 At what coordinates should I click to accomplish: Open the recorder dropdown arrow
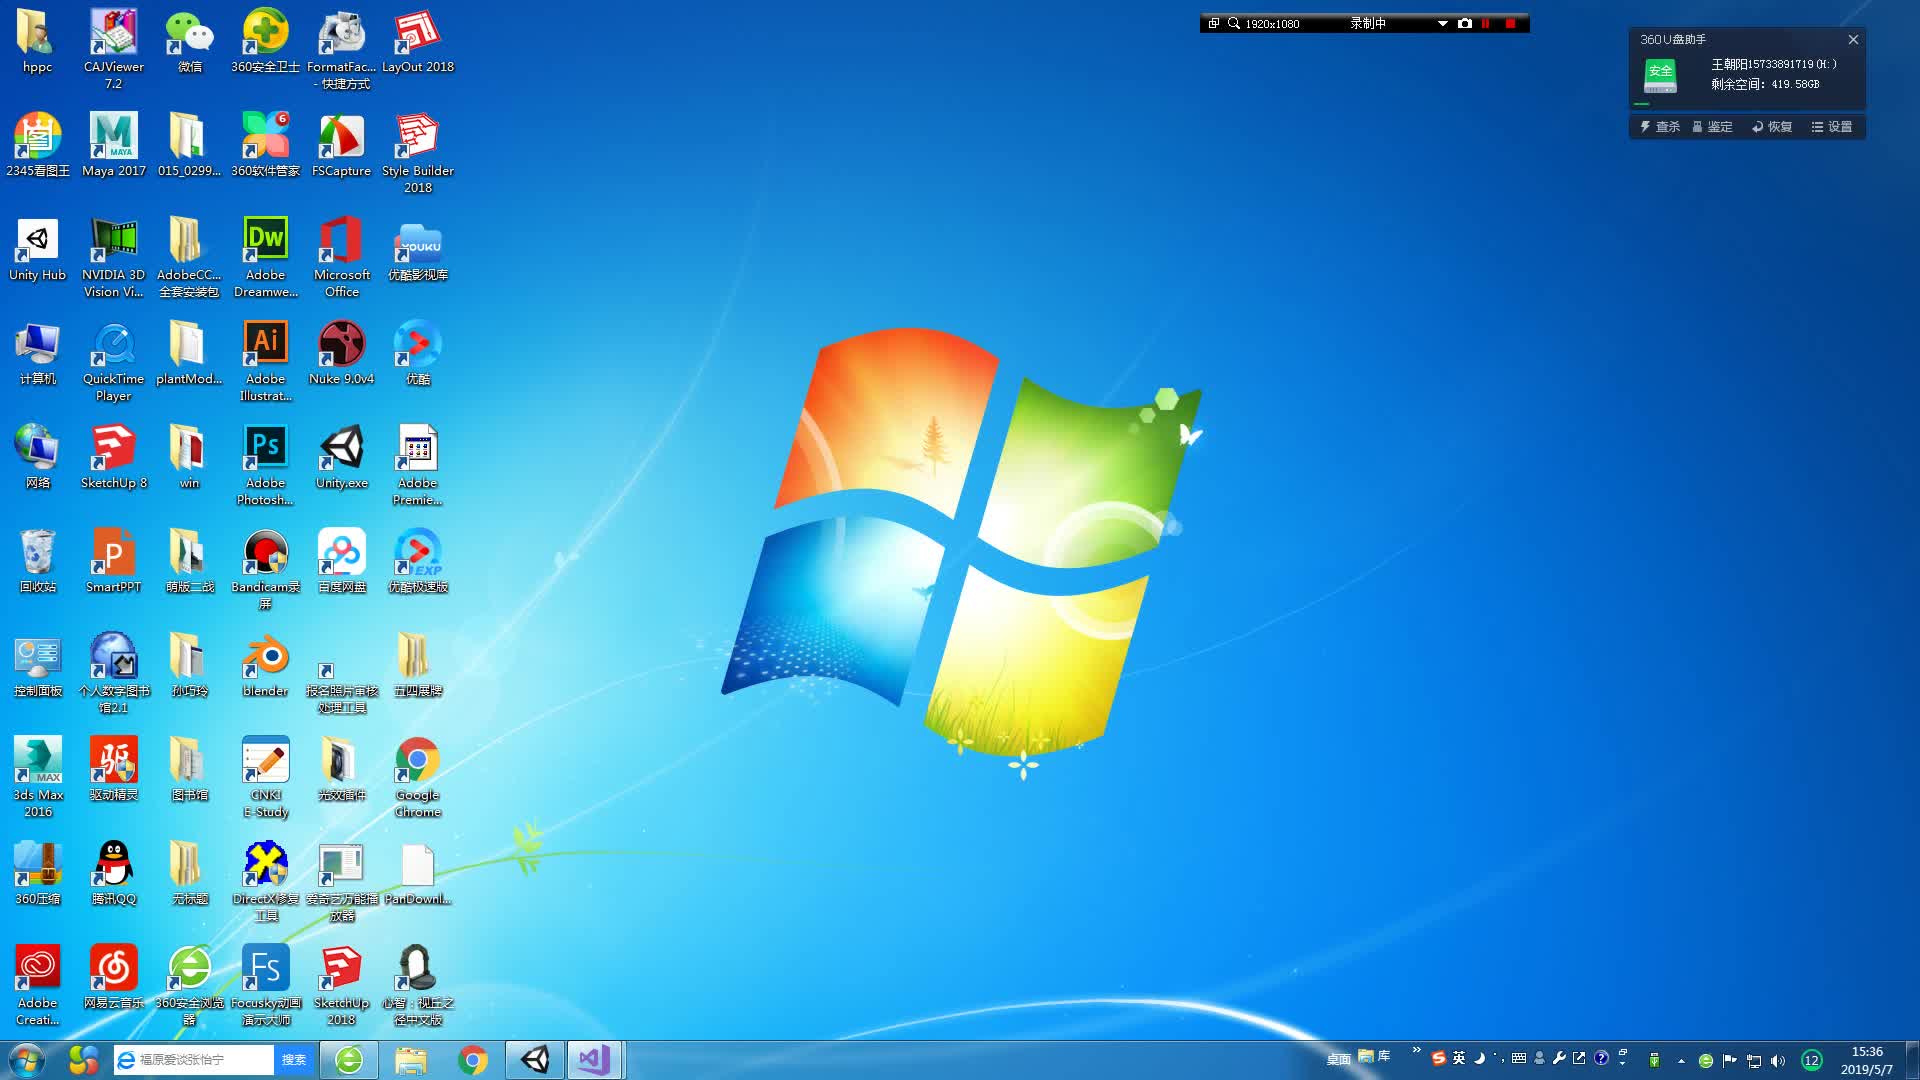point(1442,23)
